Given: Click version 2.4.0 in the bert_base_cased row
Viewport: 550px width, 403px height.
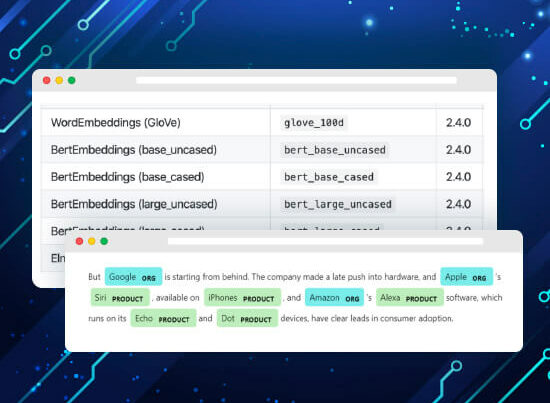Looking at the screenshot, I should [x=458, y=177].
